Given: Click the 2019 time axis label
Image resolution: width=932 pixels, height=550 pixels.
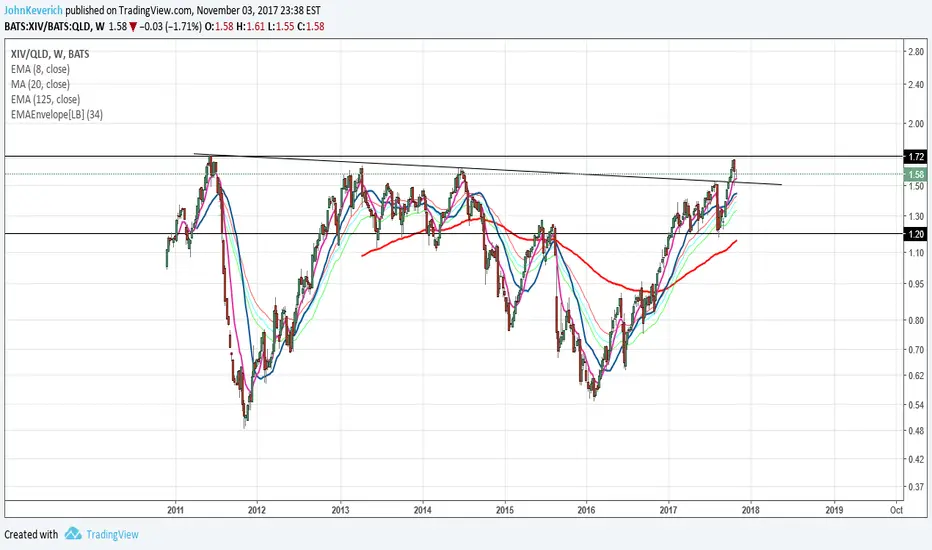Looking at the screenshot, I should pyautogui.click(x=834, y=510).
